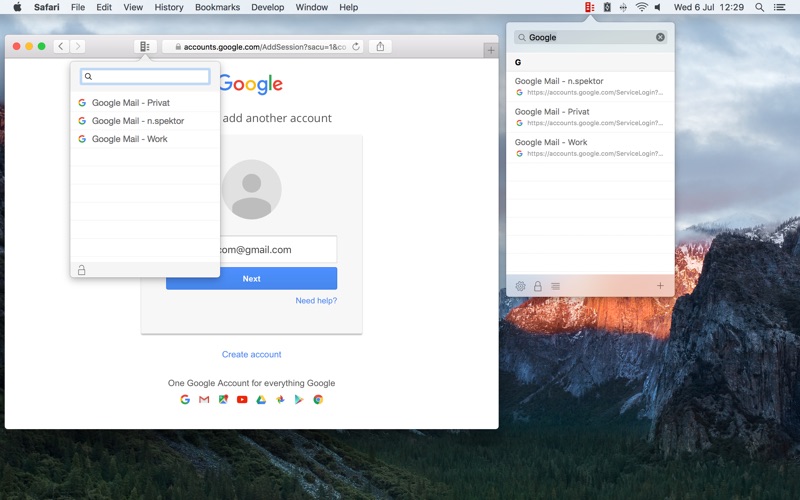This screenshot has height=500, width=800.
Task: Click the Need help? link
Action: point(316,301)
